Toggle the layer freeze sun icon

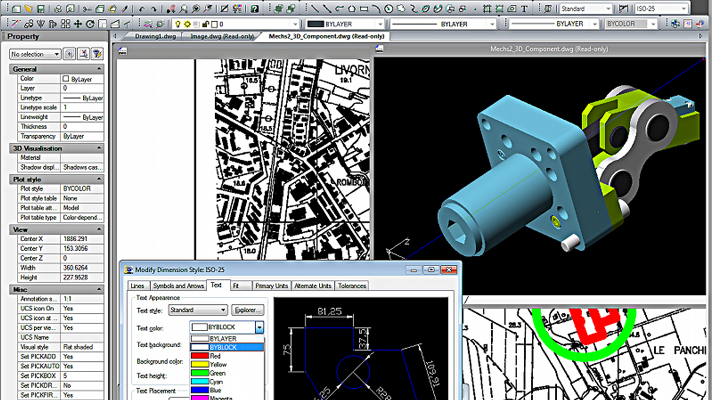(188, 22)
